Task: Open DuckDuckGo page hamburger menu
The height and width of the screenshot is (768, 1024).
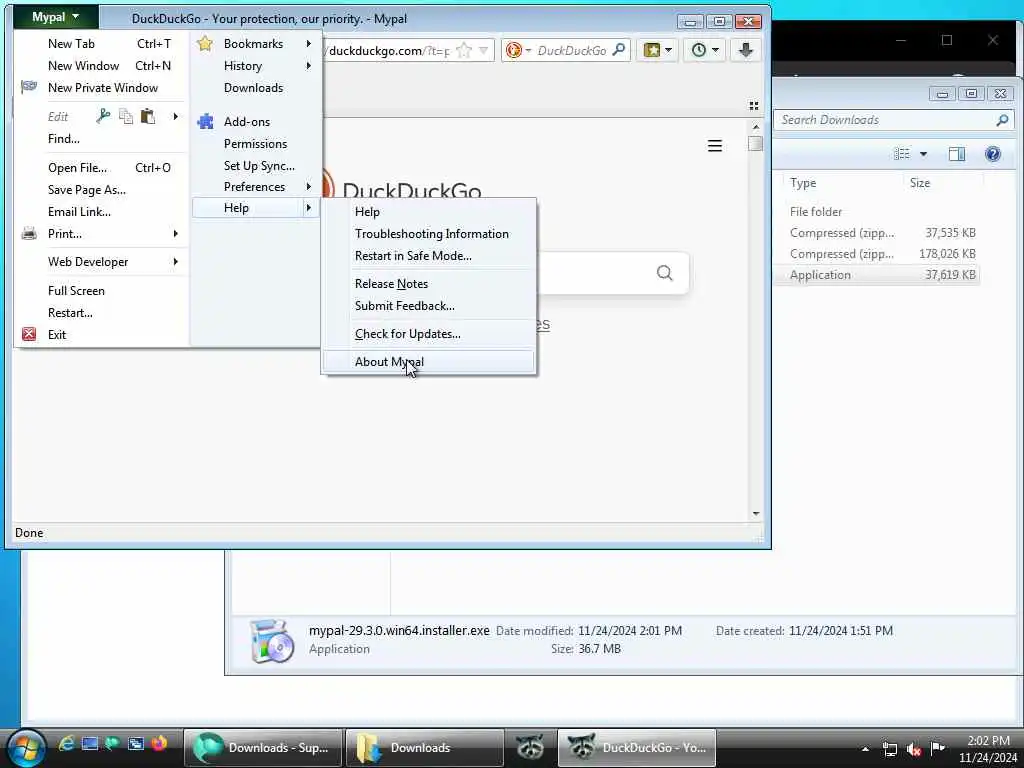Action: [715, 146]
